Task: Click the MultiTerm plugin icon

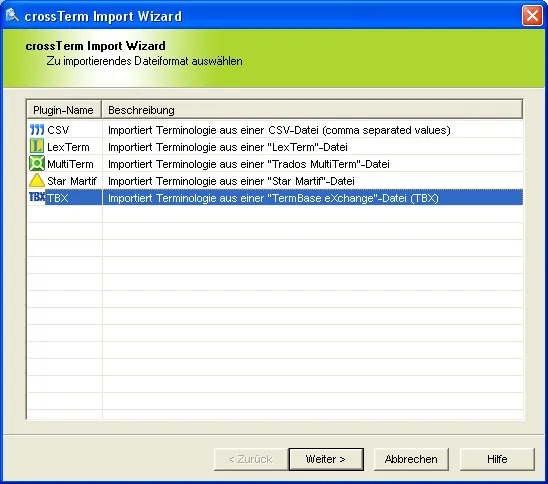Action: point(37,164)
